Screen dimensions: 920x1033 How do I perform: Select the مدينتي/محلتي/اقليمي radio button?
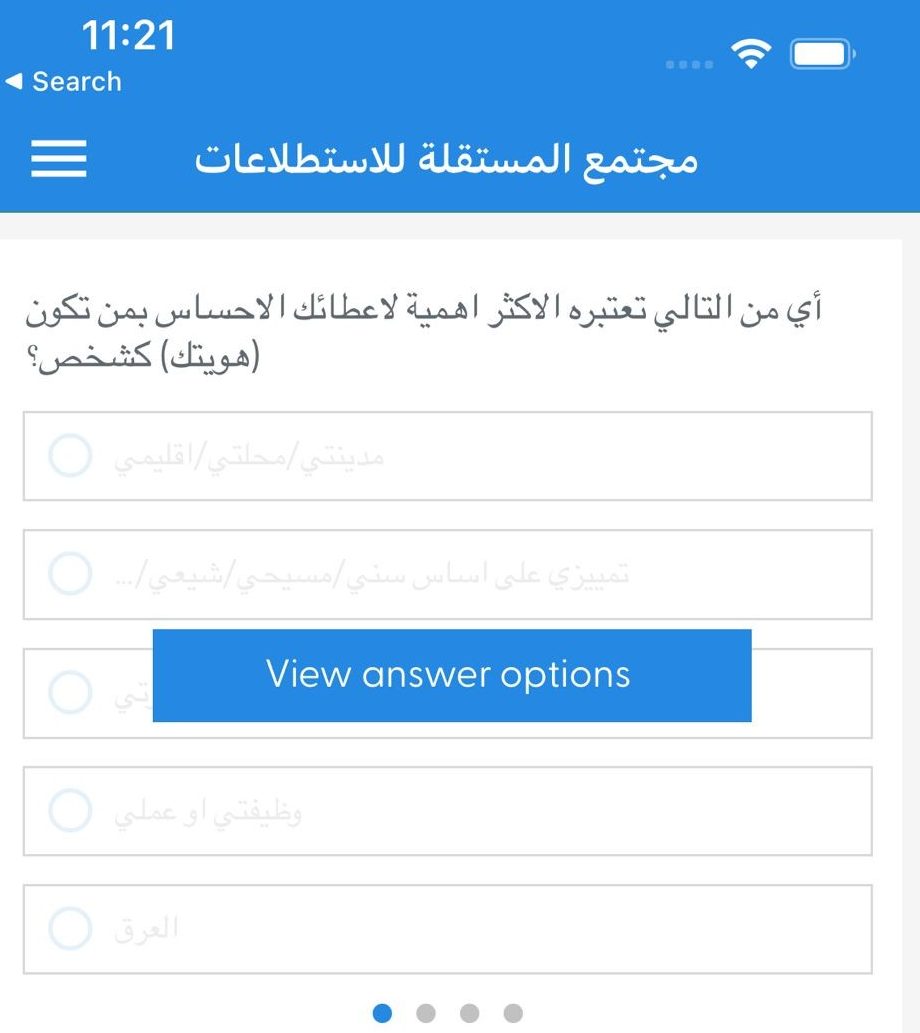[70, 455]
